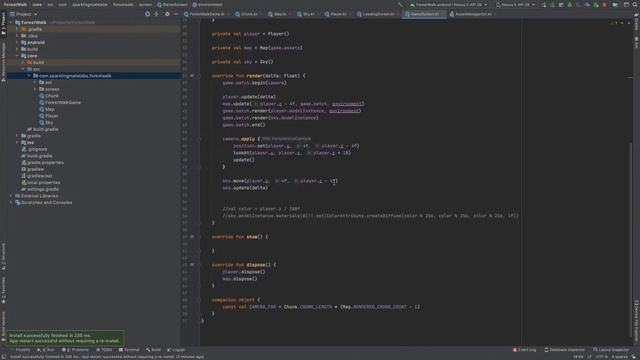640x360 pixels.
Task: Open the TODO tool window
Action: click(x=104, y=350)
